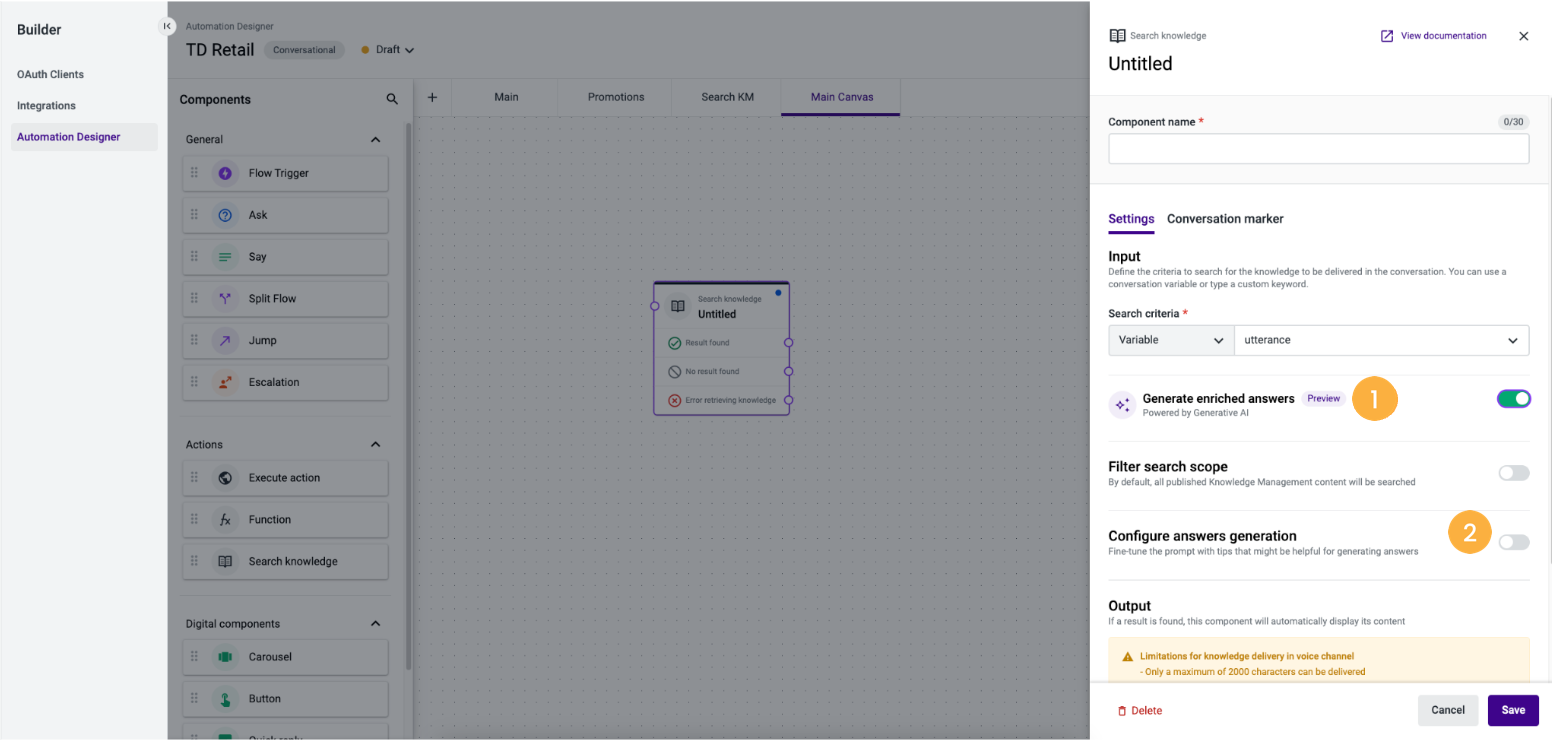This screenshot has height=740, width=1552.
Task: Collapse the Builder sidebar arrow
Action: pyautogui.click(x=167, y=26)
